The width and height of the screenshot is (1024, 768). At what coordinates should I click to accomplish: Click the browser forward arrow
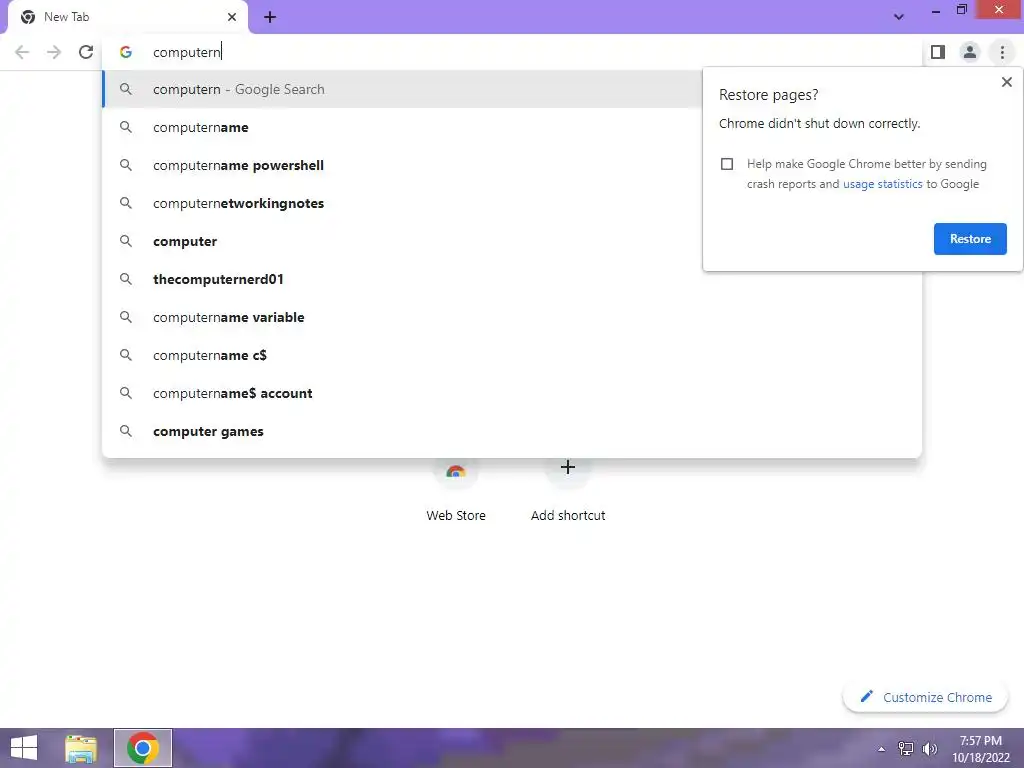click(54, 52)
